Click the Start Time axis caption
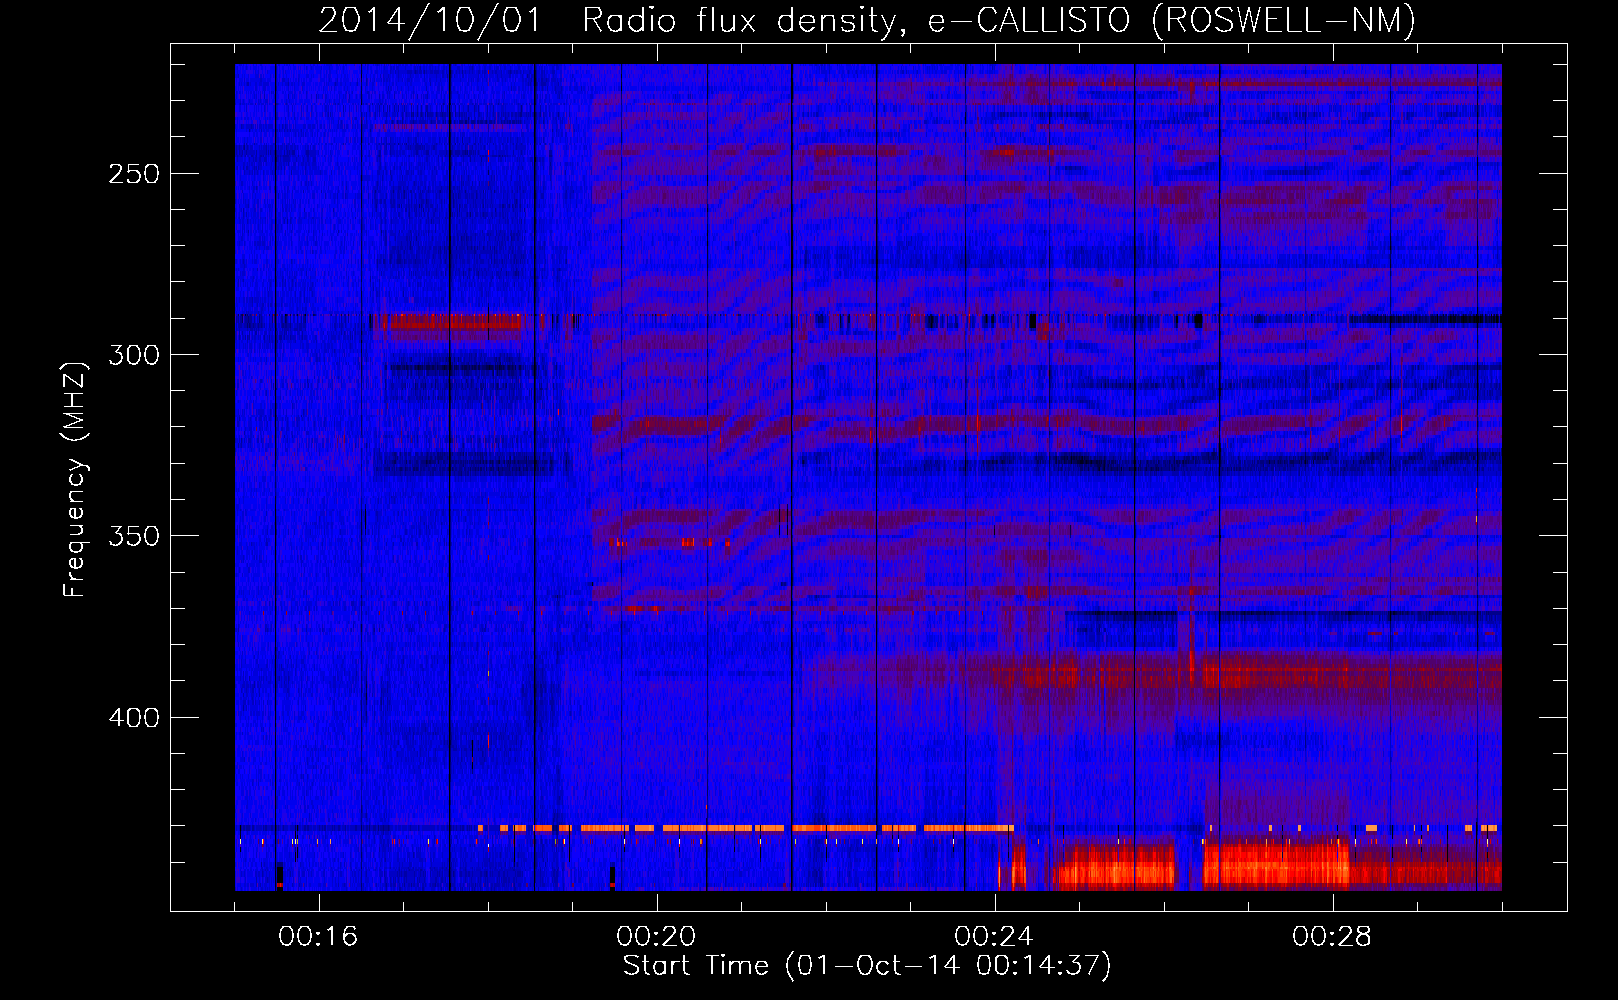Image resolution: width=1618 pixels, height=1000 pixels. tap(867, 966)
